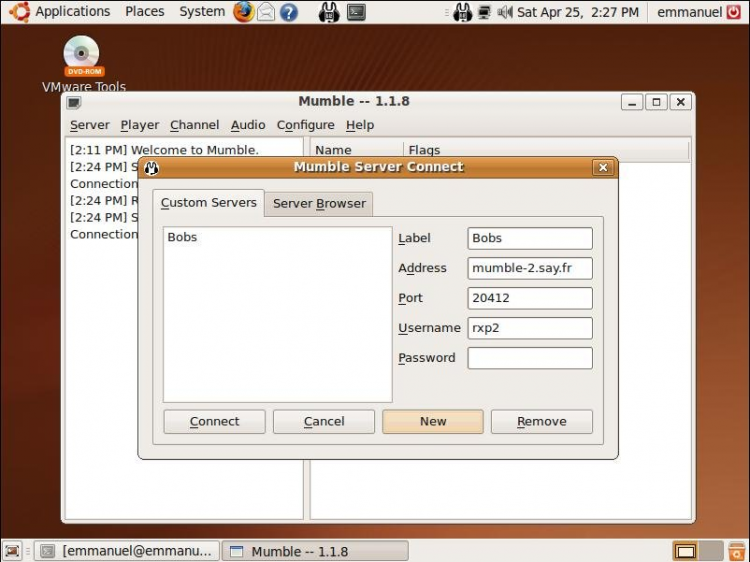Close the Mumble main window
The width and height of the screenshot is (750, 562).
[681, 102]
